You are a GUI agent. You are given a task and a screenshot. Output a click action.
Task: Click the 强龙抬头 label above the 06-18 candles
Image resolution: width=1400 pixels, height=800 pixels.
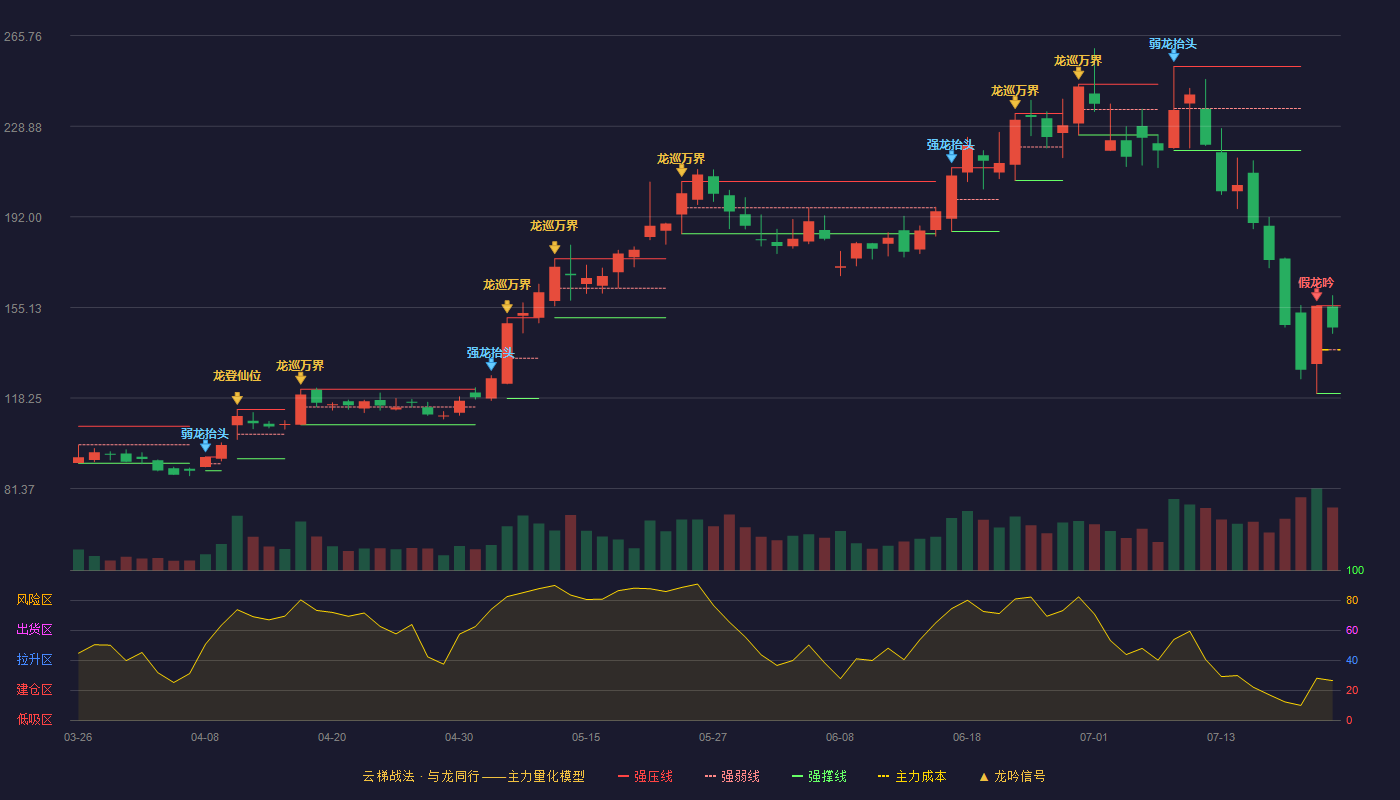coord(951,145)
